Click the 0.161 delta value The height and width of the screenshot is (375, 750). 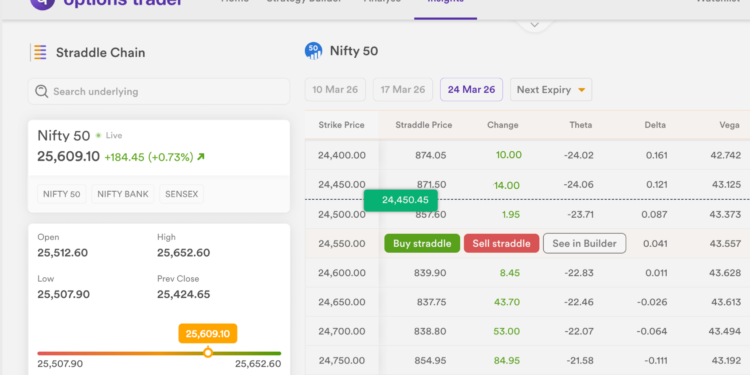[x=656, y=155]
